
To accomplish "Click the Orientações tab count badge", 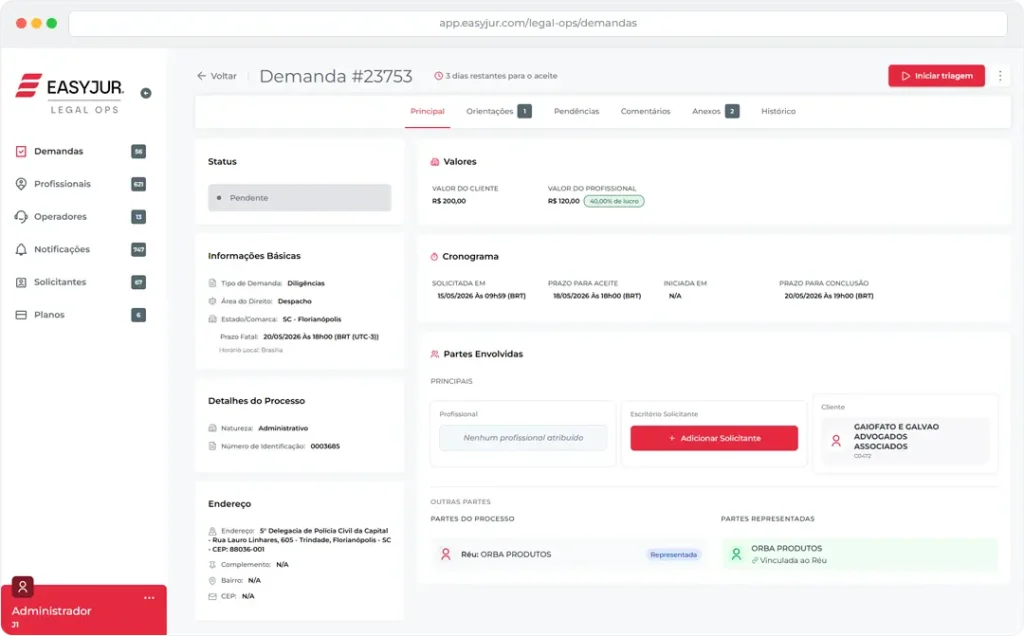I will pyautogui.click(x=524, y=112).
